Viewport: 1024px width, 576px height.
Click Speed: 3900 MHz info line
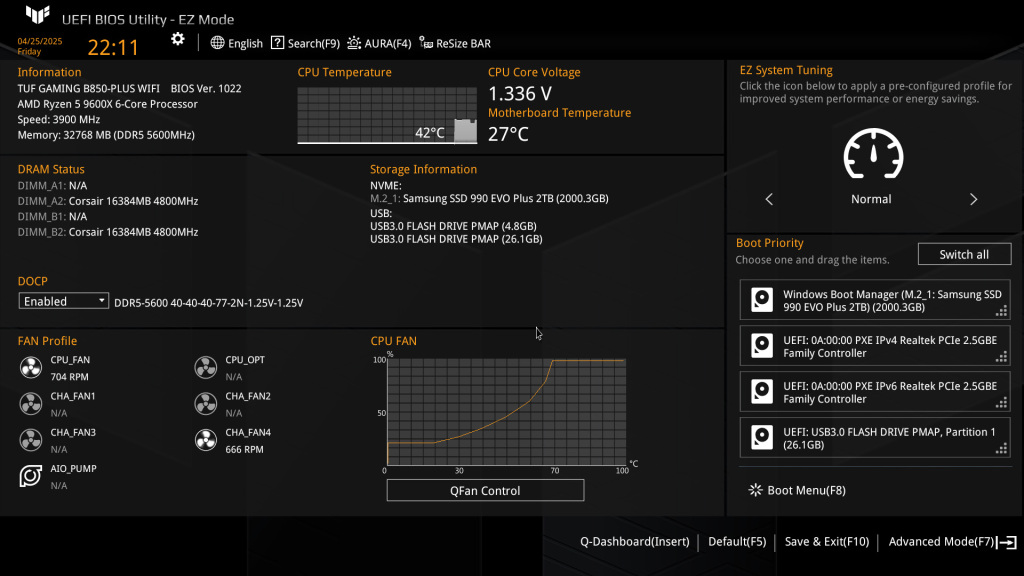click(x=59, y=120)
